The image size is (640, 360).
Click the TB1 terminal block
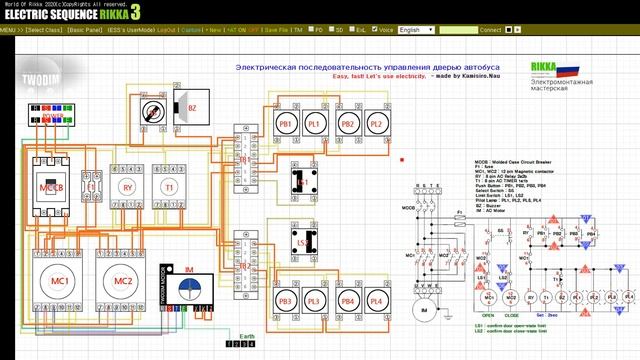pyautogui.click(x=245, y=159)
